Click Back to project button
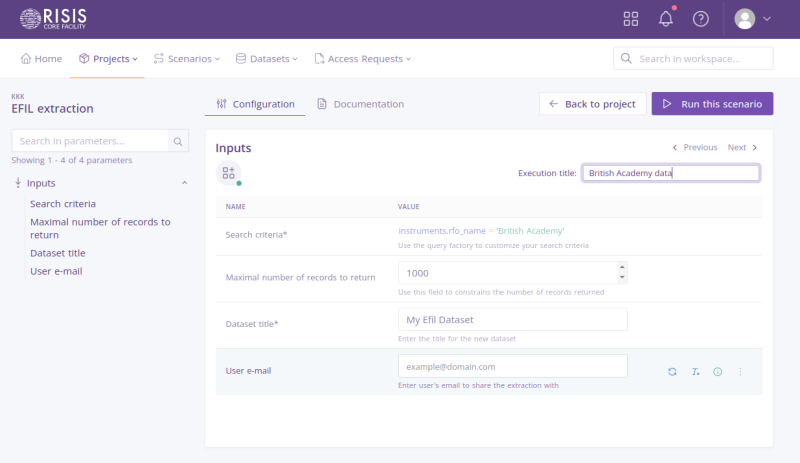 (592, 104)
